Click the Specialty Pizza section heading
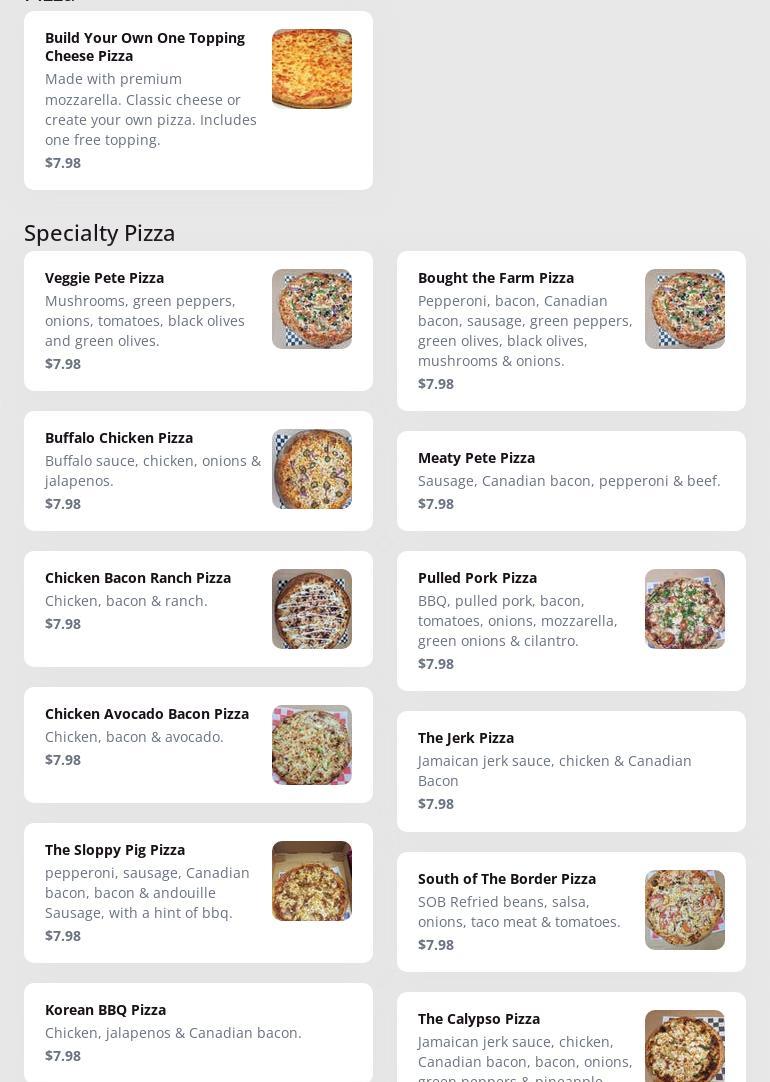 point(99,233)
